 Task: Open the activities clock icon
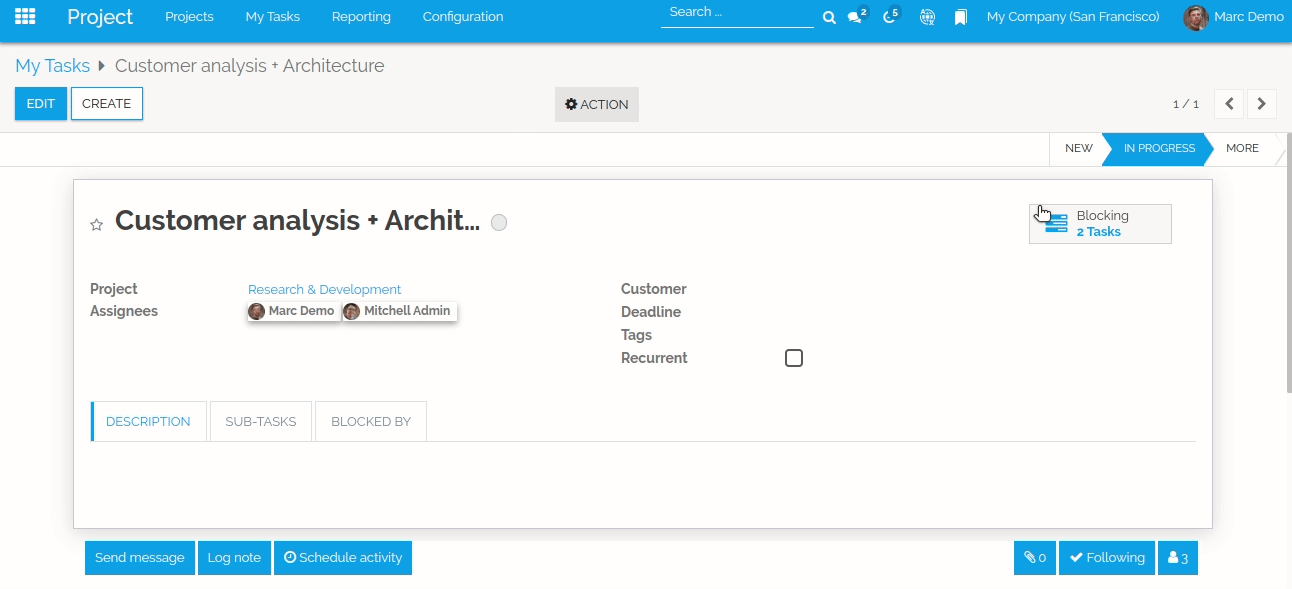[x=891, y=16]
